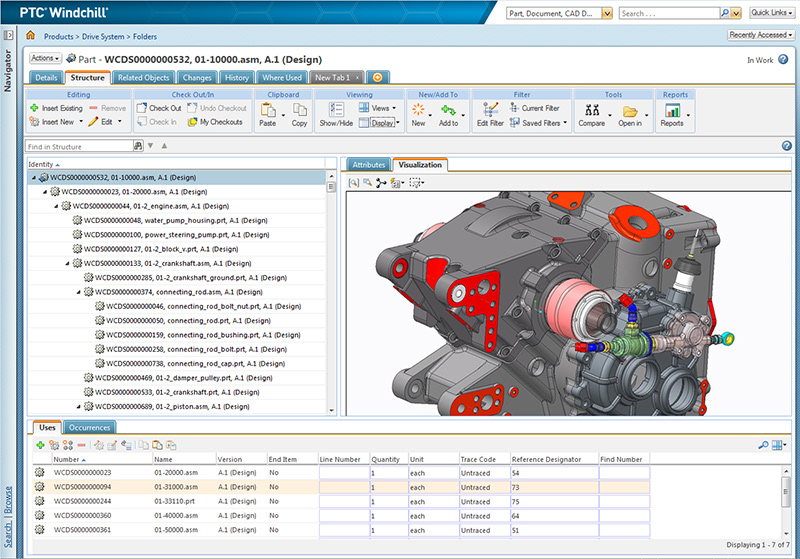Open the Actions dropdown
The image size is (800, 559).
tap(45, 58)
